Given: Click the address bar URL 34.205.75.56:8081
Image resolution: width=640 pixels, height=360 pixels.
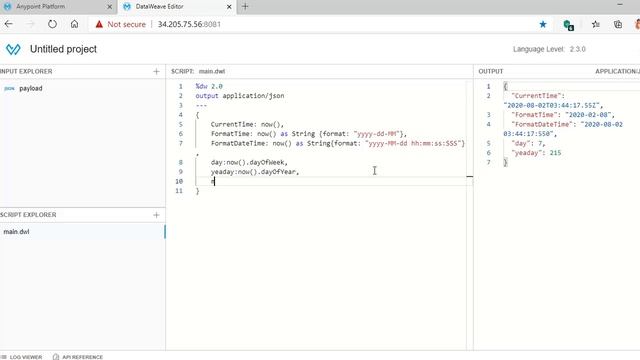Looking at the screenshot, I should (189, 24).
